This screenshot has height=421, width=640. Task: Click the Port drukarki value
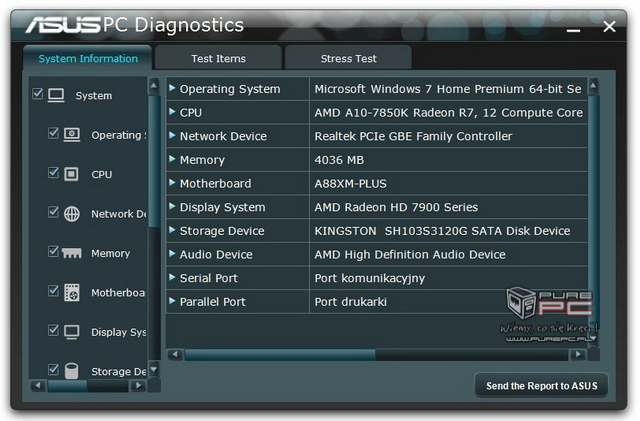click(350, 302)
